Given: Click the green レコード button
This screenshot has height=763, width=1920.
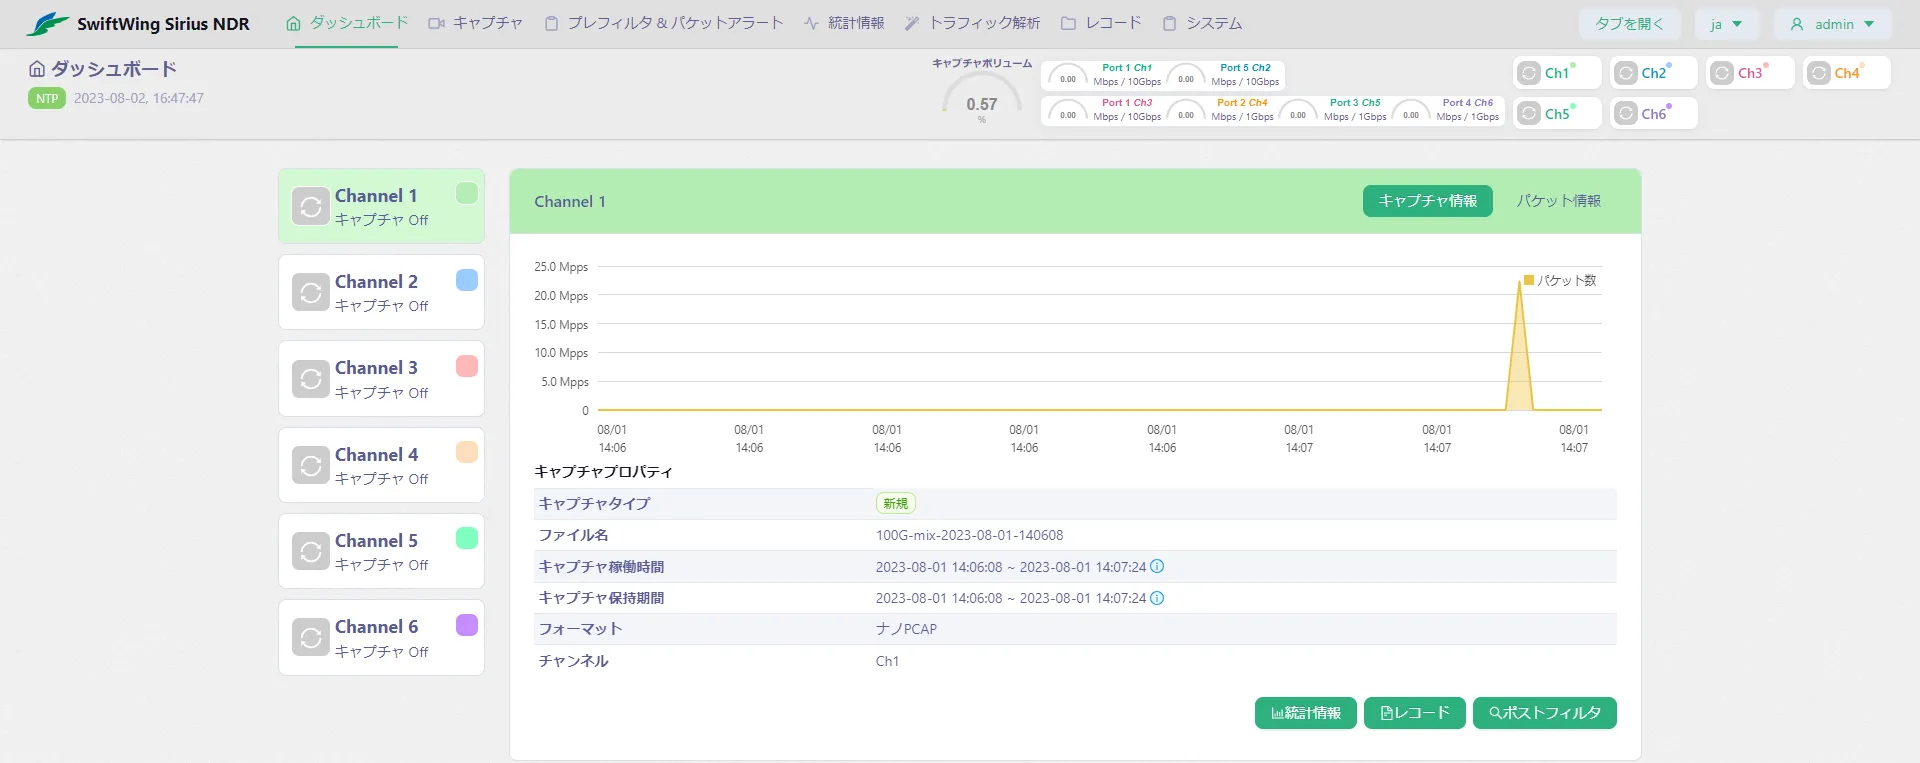Looking at the screenshot, I should (1414, 713).
